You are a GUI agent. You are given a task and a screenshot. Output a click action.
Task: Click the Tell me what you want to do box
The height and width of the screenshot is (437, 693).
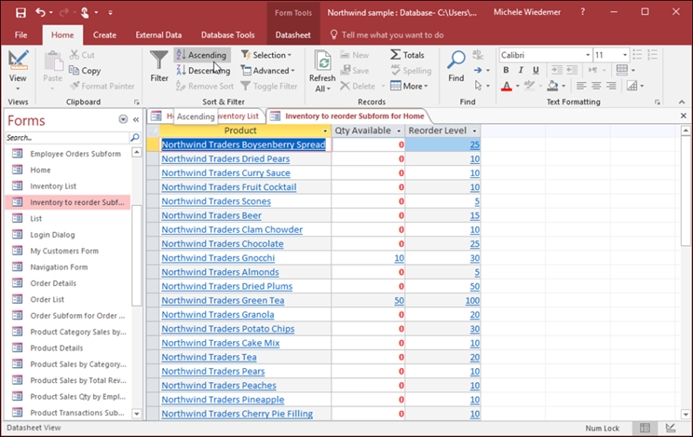392,35
